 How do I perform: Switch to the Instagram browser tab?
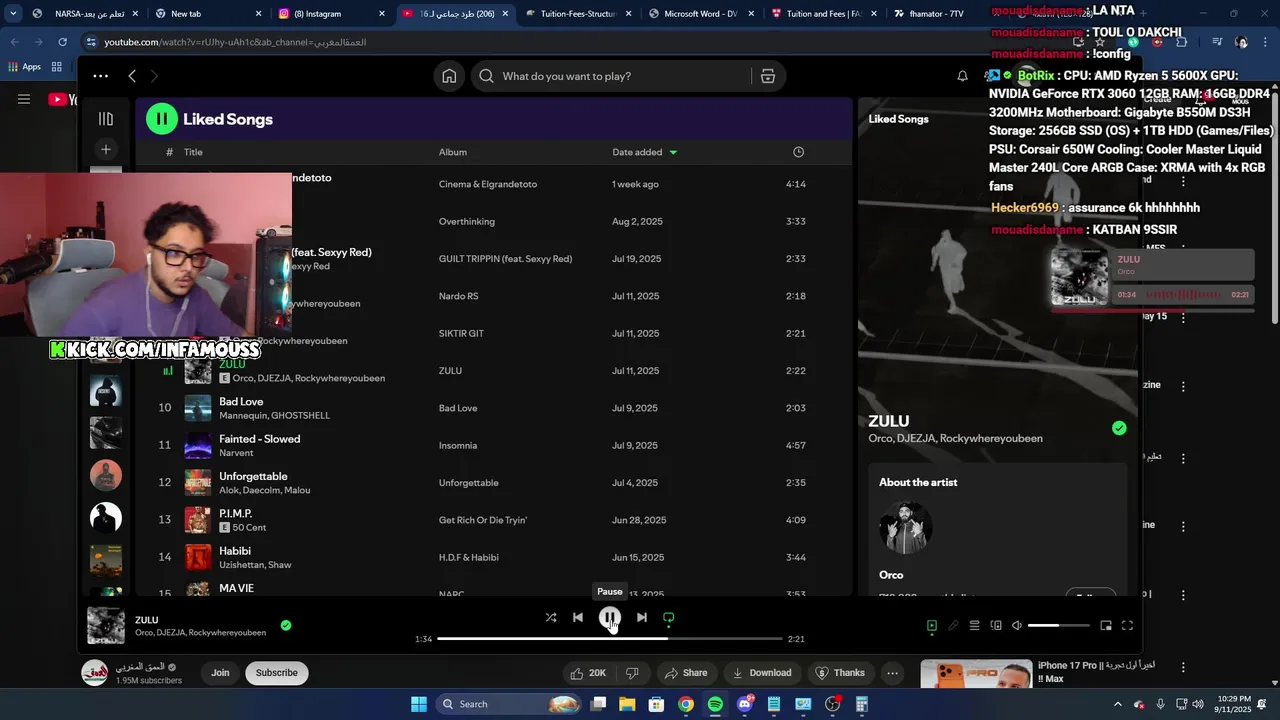point(332,14)
